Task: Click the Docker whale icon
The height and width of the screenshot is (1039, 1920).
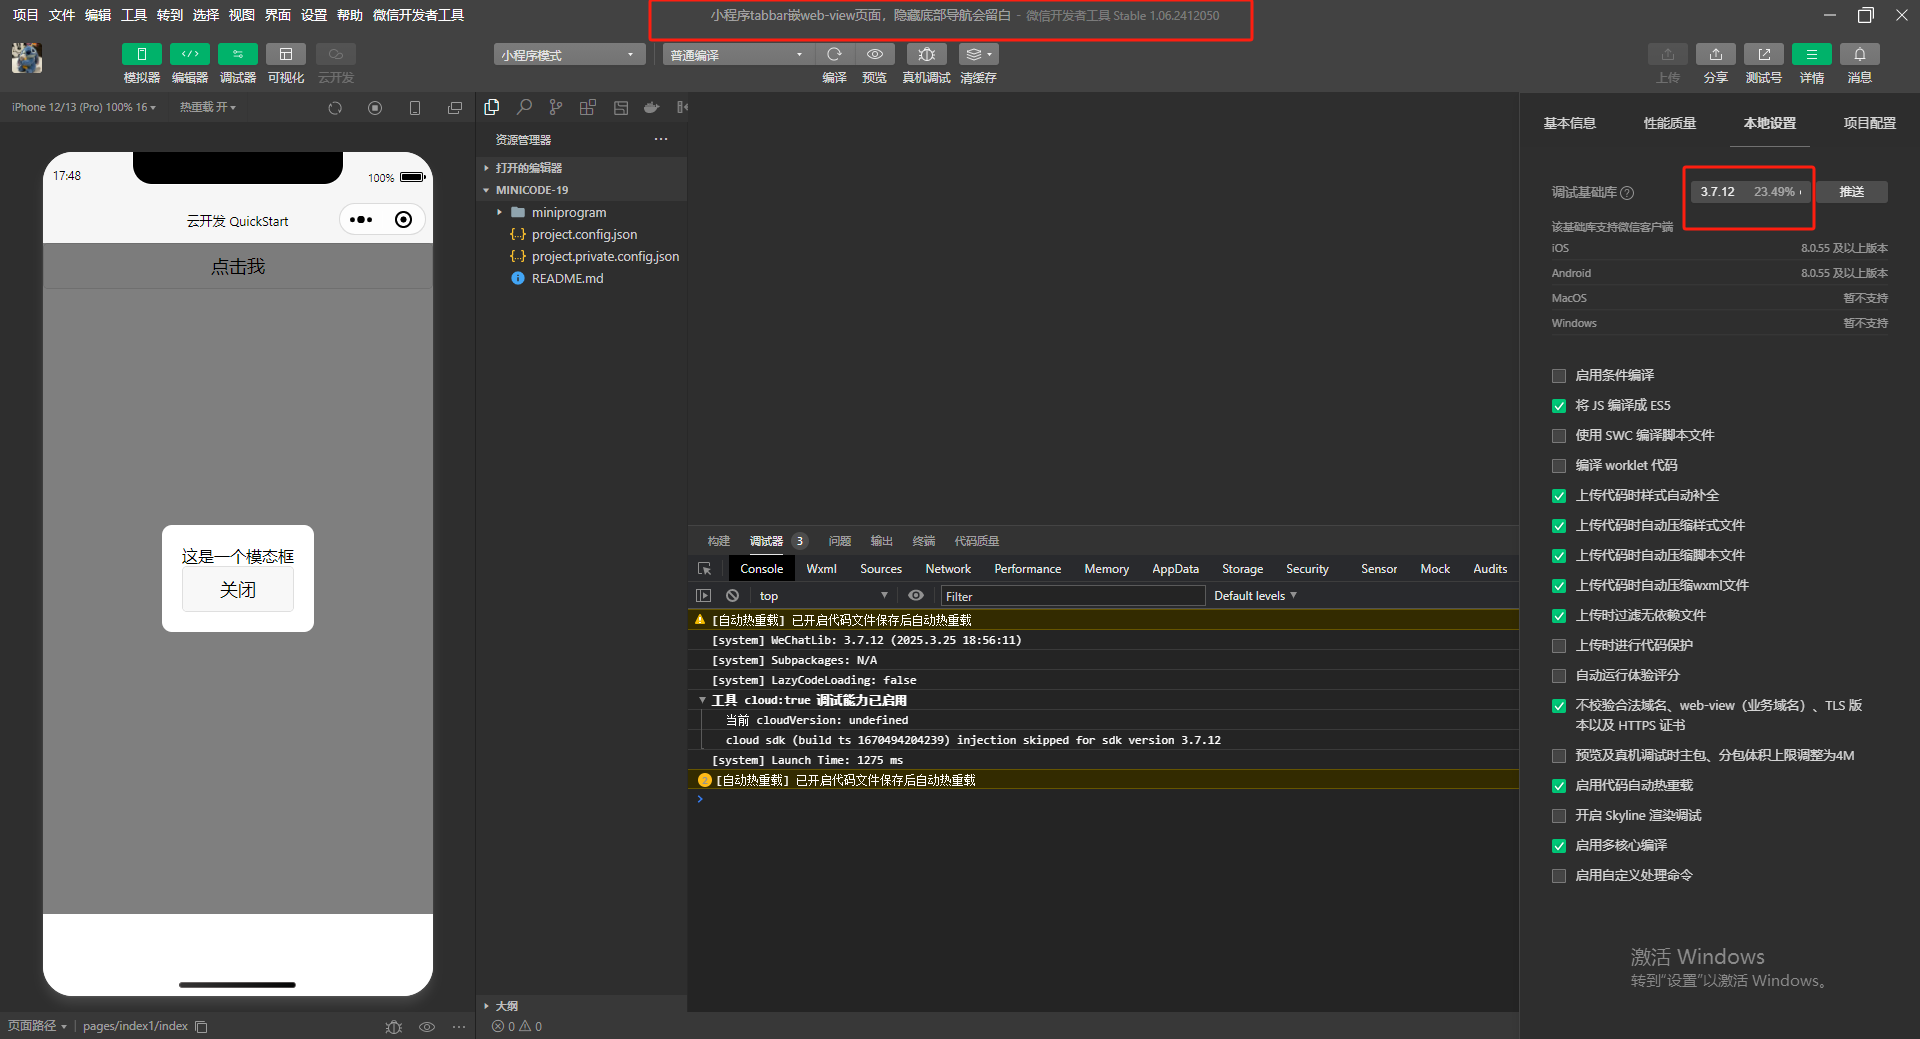Action: [x=652, y=107]
